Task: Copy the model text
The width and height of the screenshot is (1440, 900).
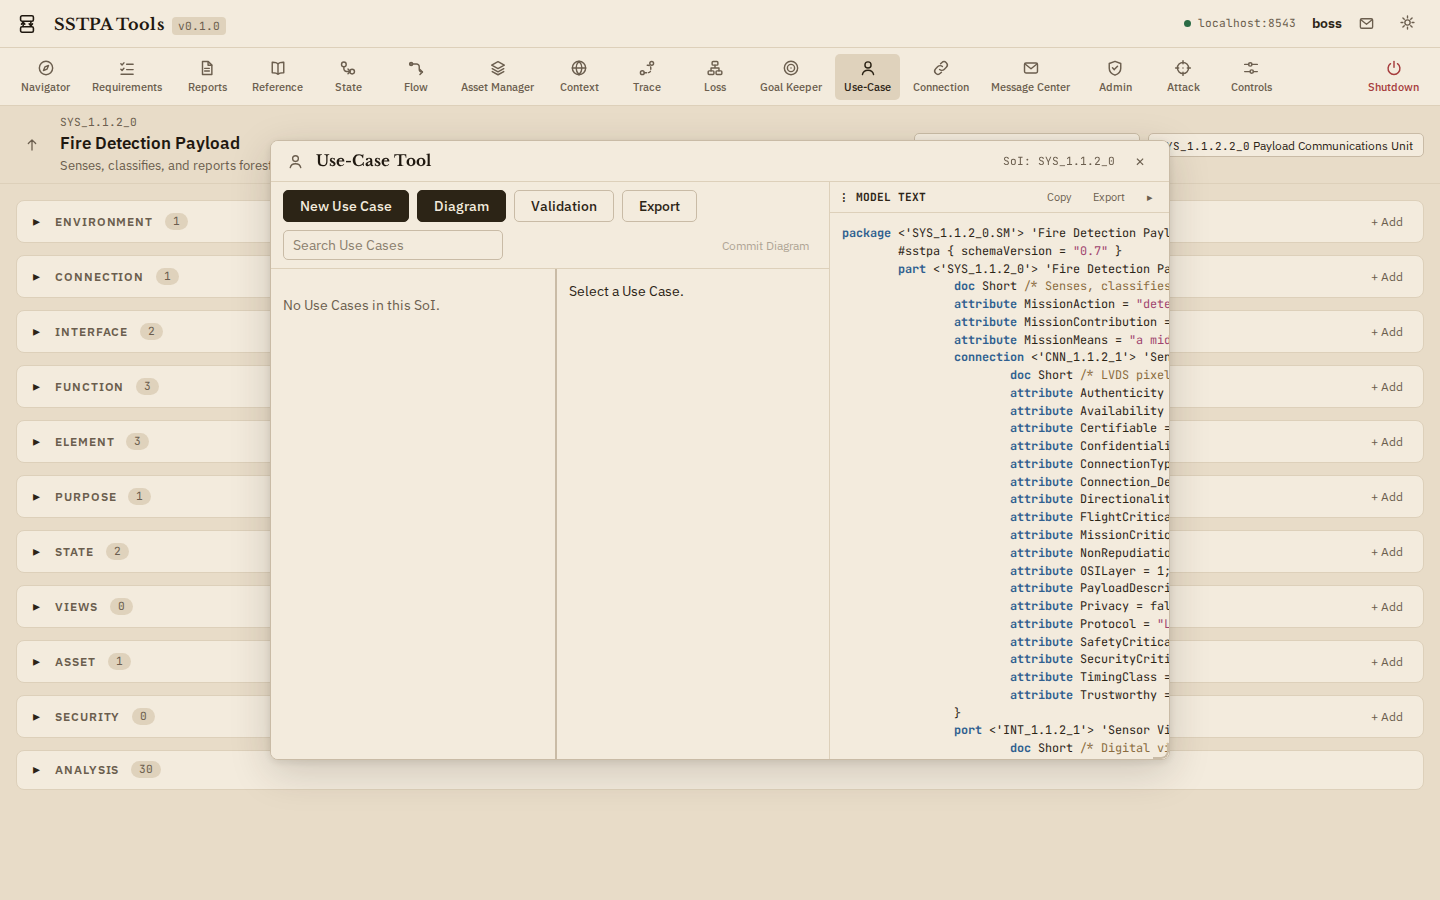Action: 1059,197
